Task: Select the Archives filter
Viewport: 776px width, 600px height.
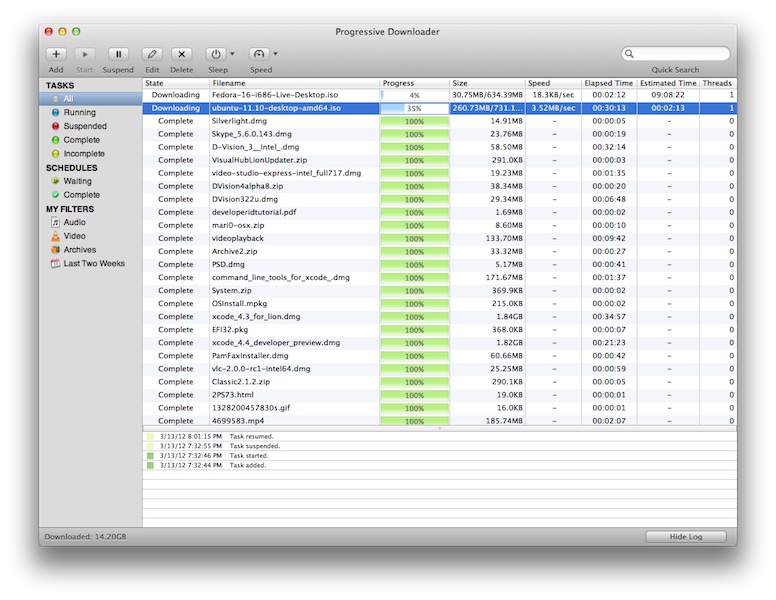Action: coord(80,250)
